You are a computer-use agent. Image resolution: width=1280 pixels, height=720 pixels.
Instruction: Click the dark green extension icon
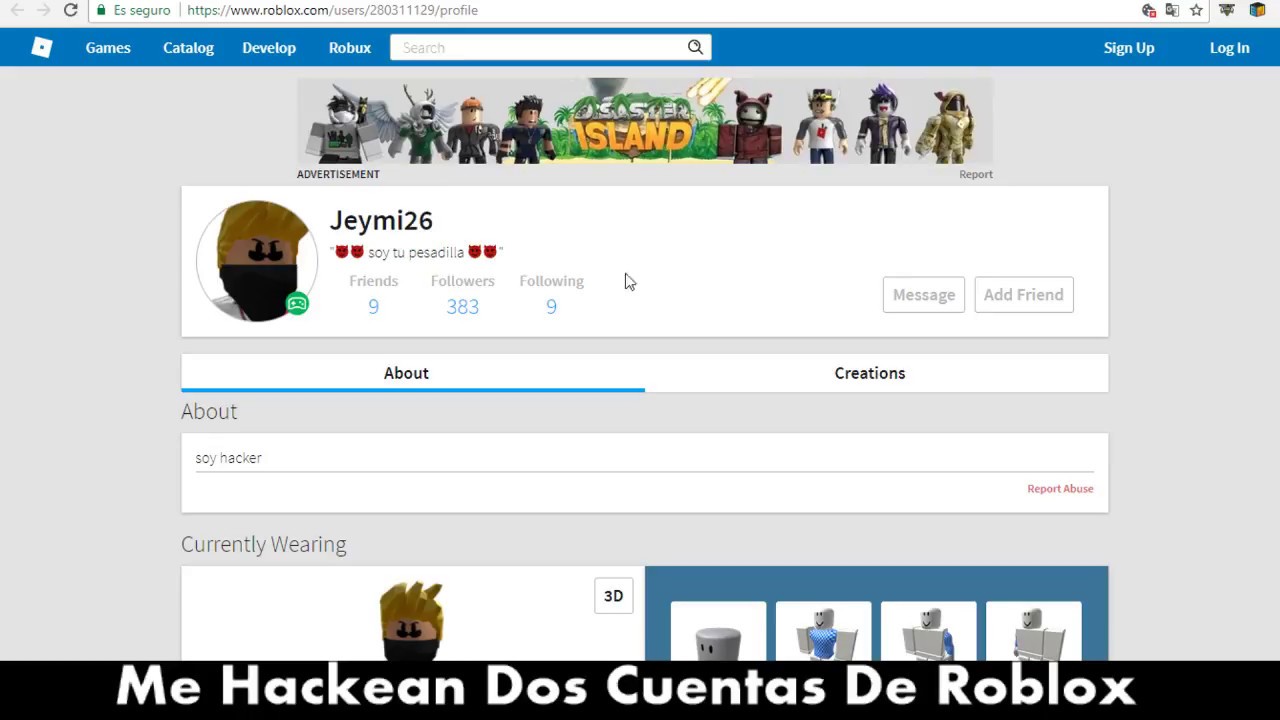tap(1227, 10)
